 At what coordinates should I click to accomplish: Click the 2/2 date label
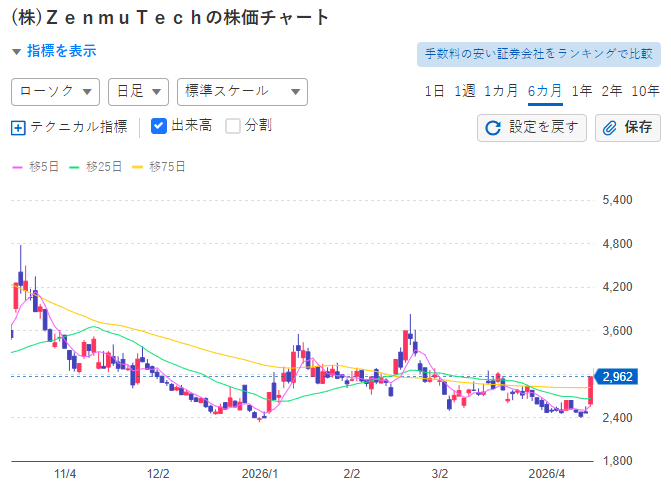[352, 474]
